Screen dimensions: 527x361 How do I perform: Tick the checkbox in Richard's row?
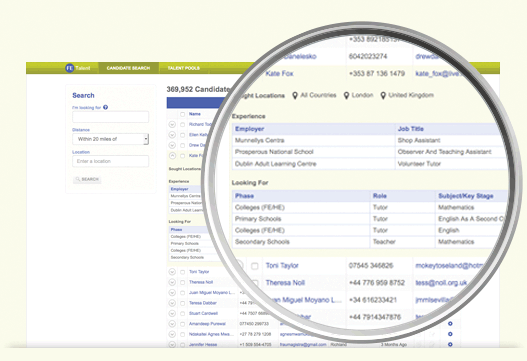183,125
